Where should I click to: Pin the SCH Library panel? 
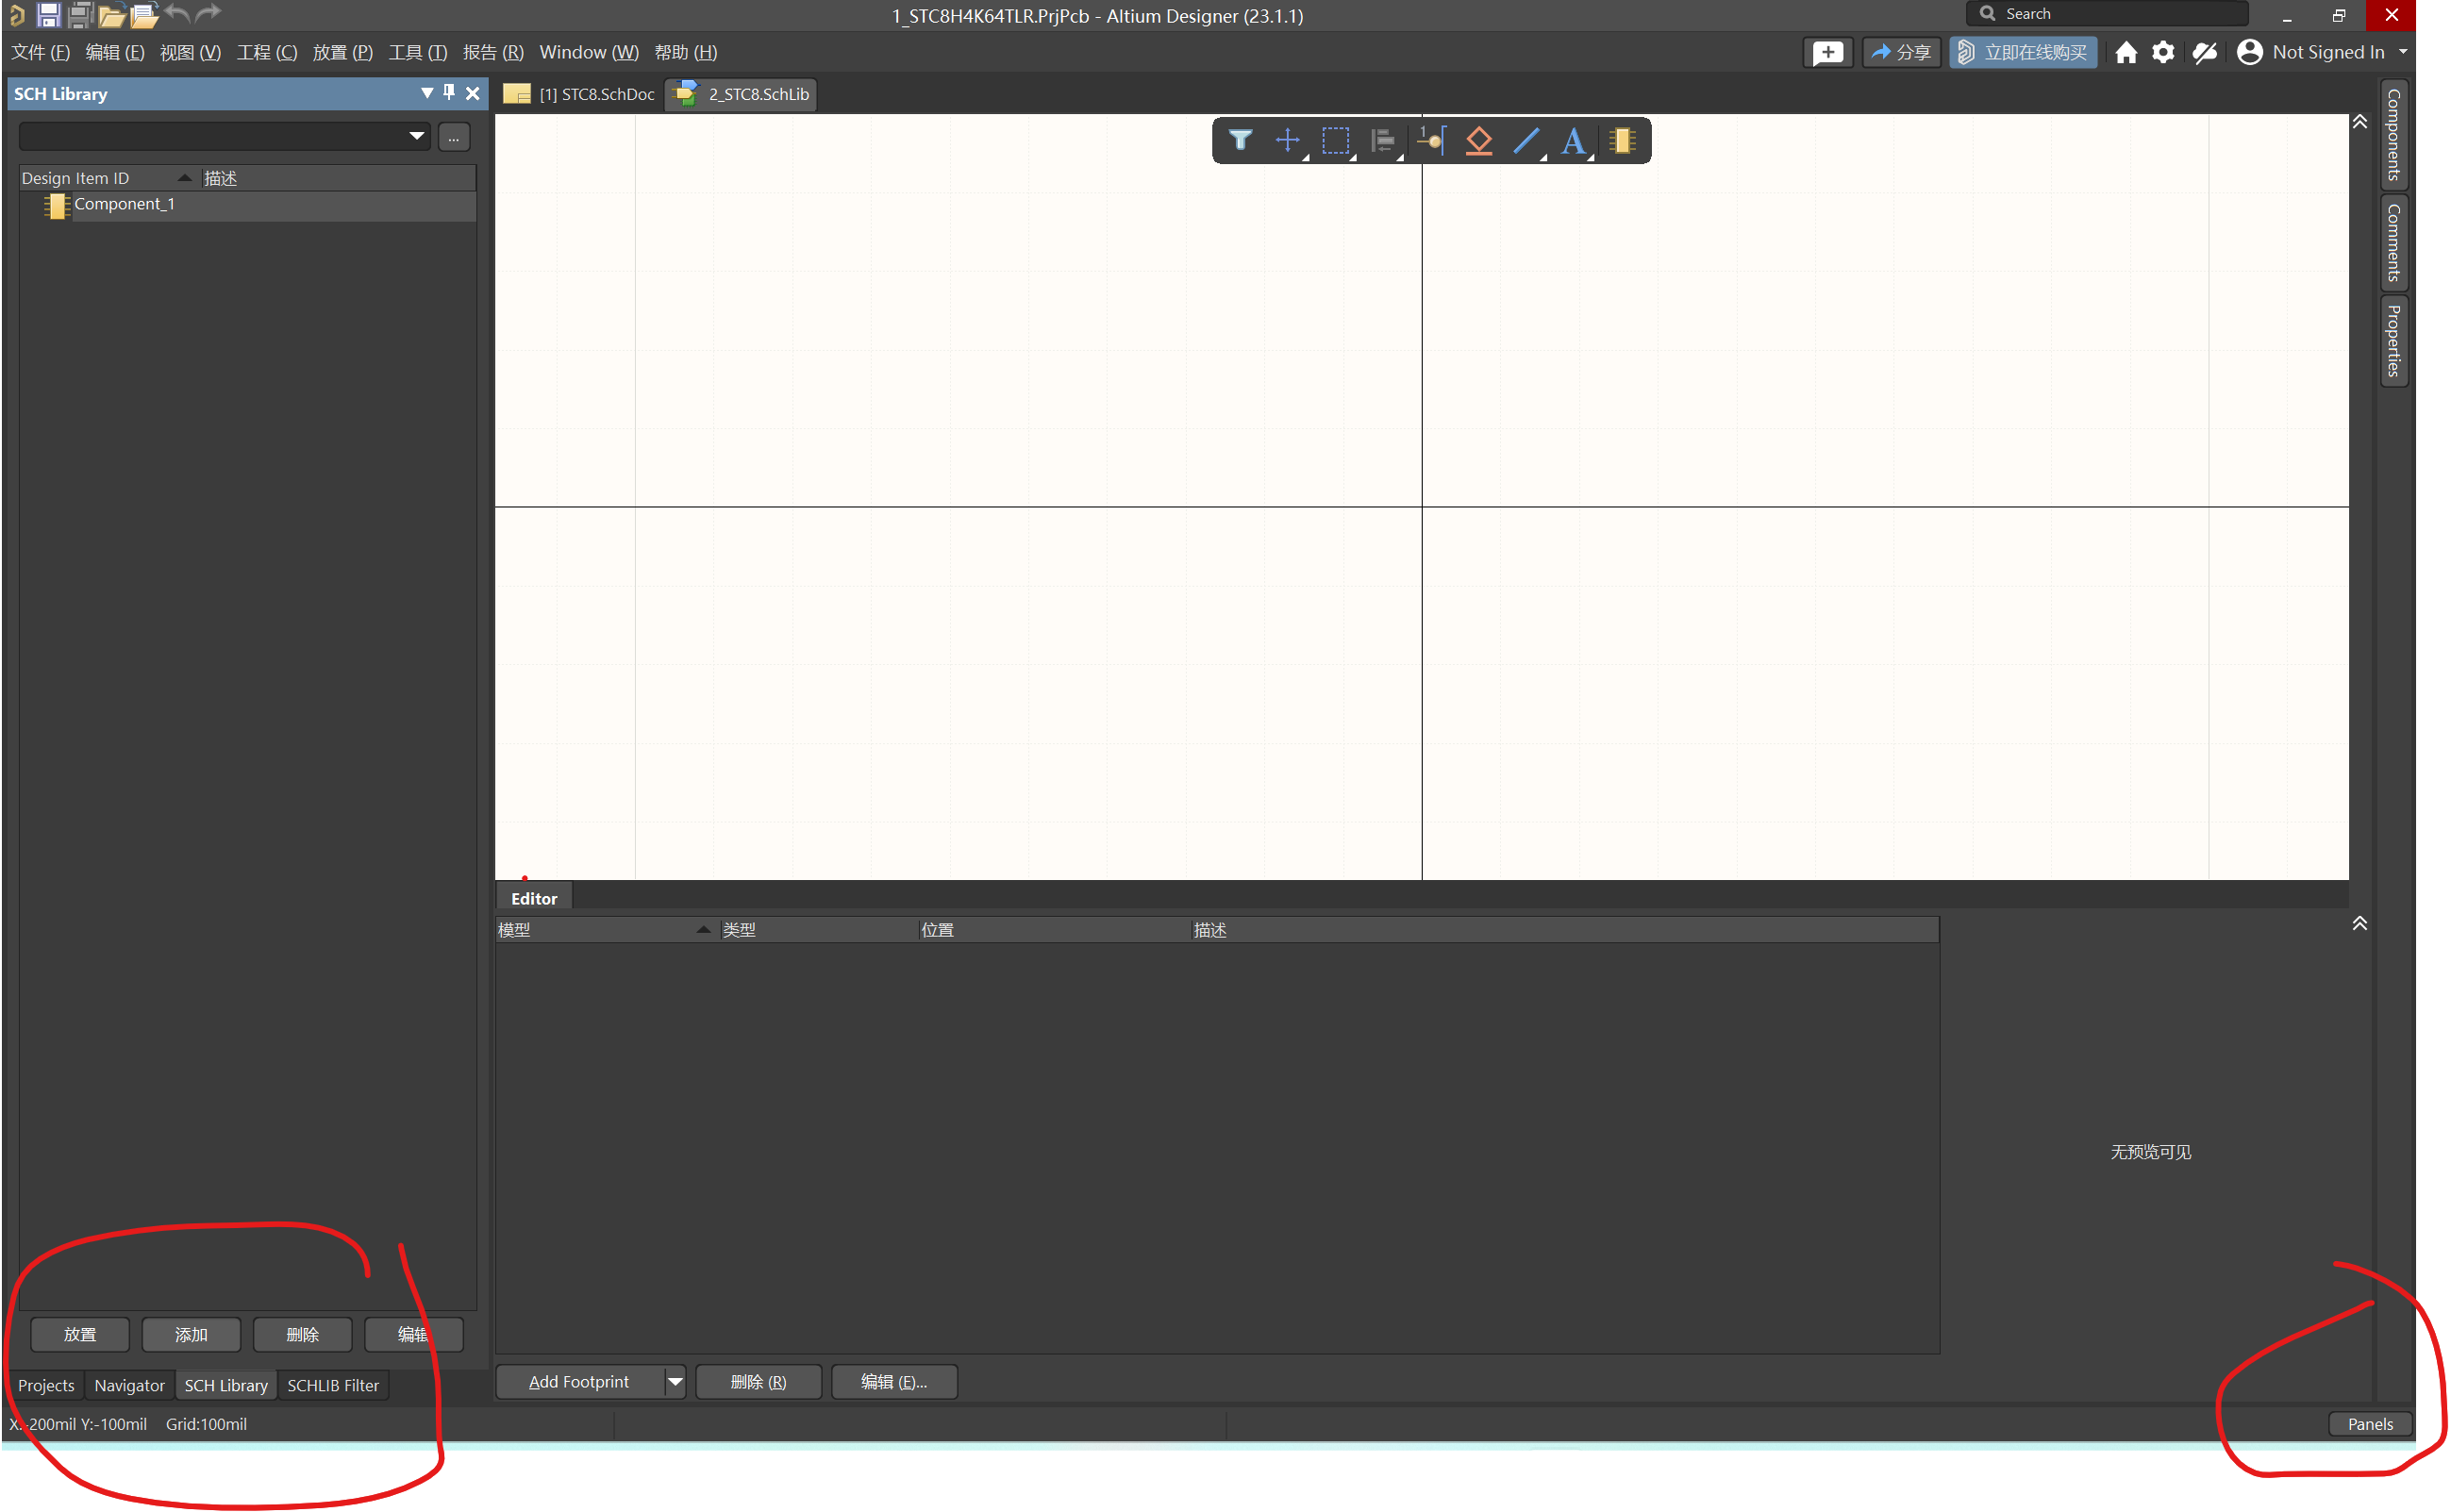(x=449, y=92)
